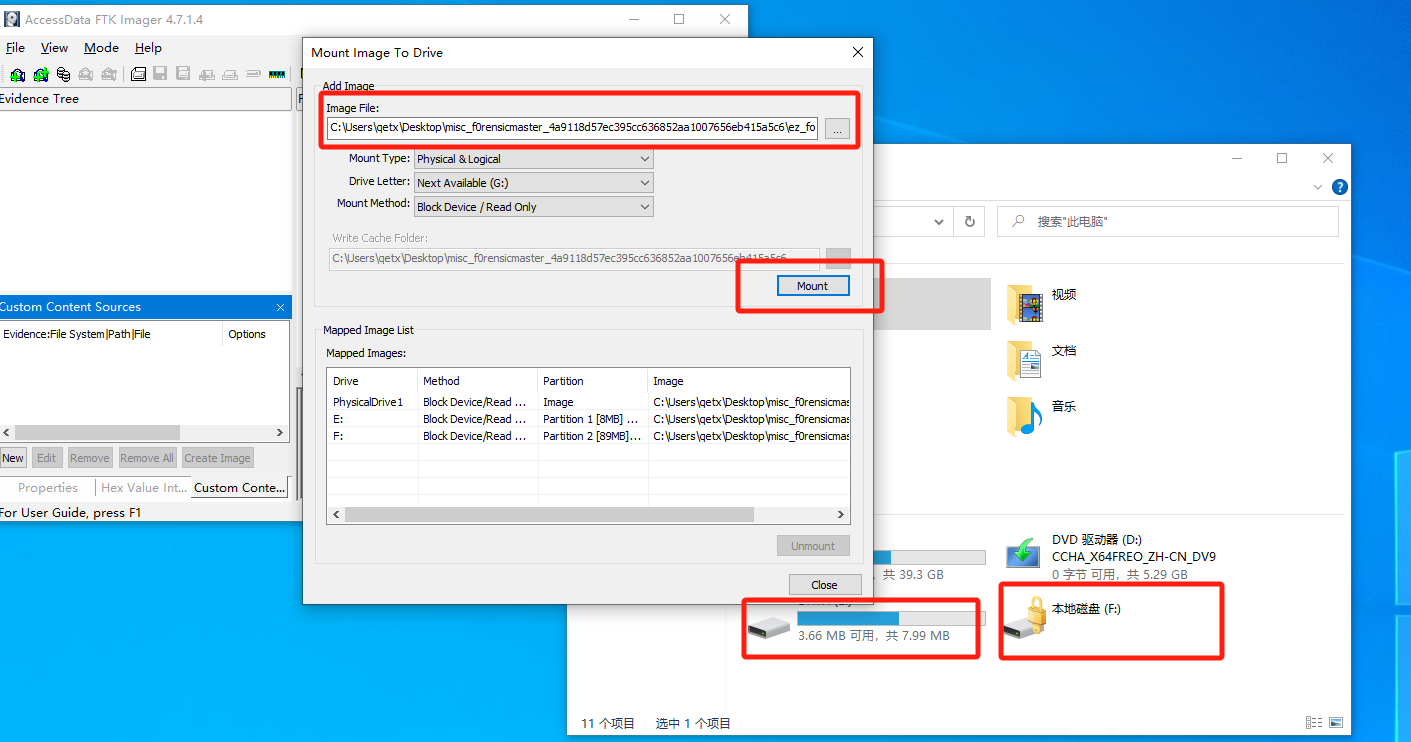Viewport: 1411px width, 742px height.
Task: Open the File menu
Action: tap(15, 47)
